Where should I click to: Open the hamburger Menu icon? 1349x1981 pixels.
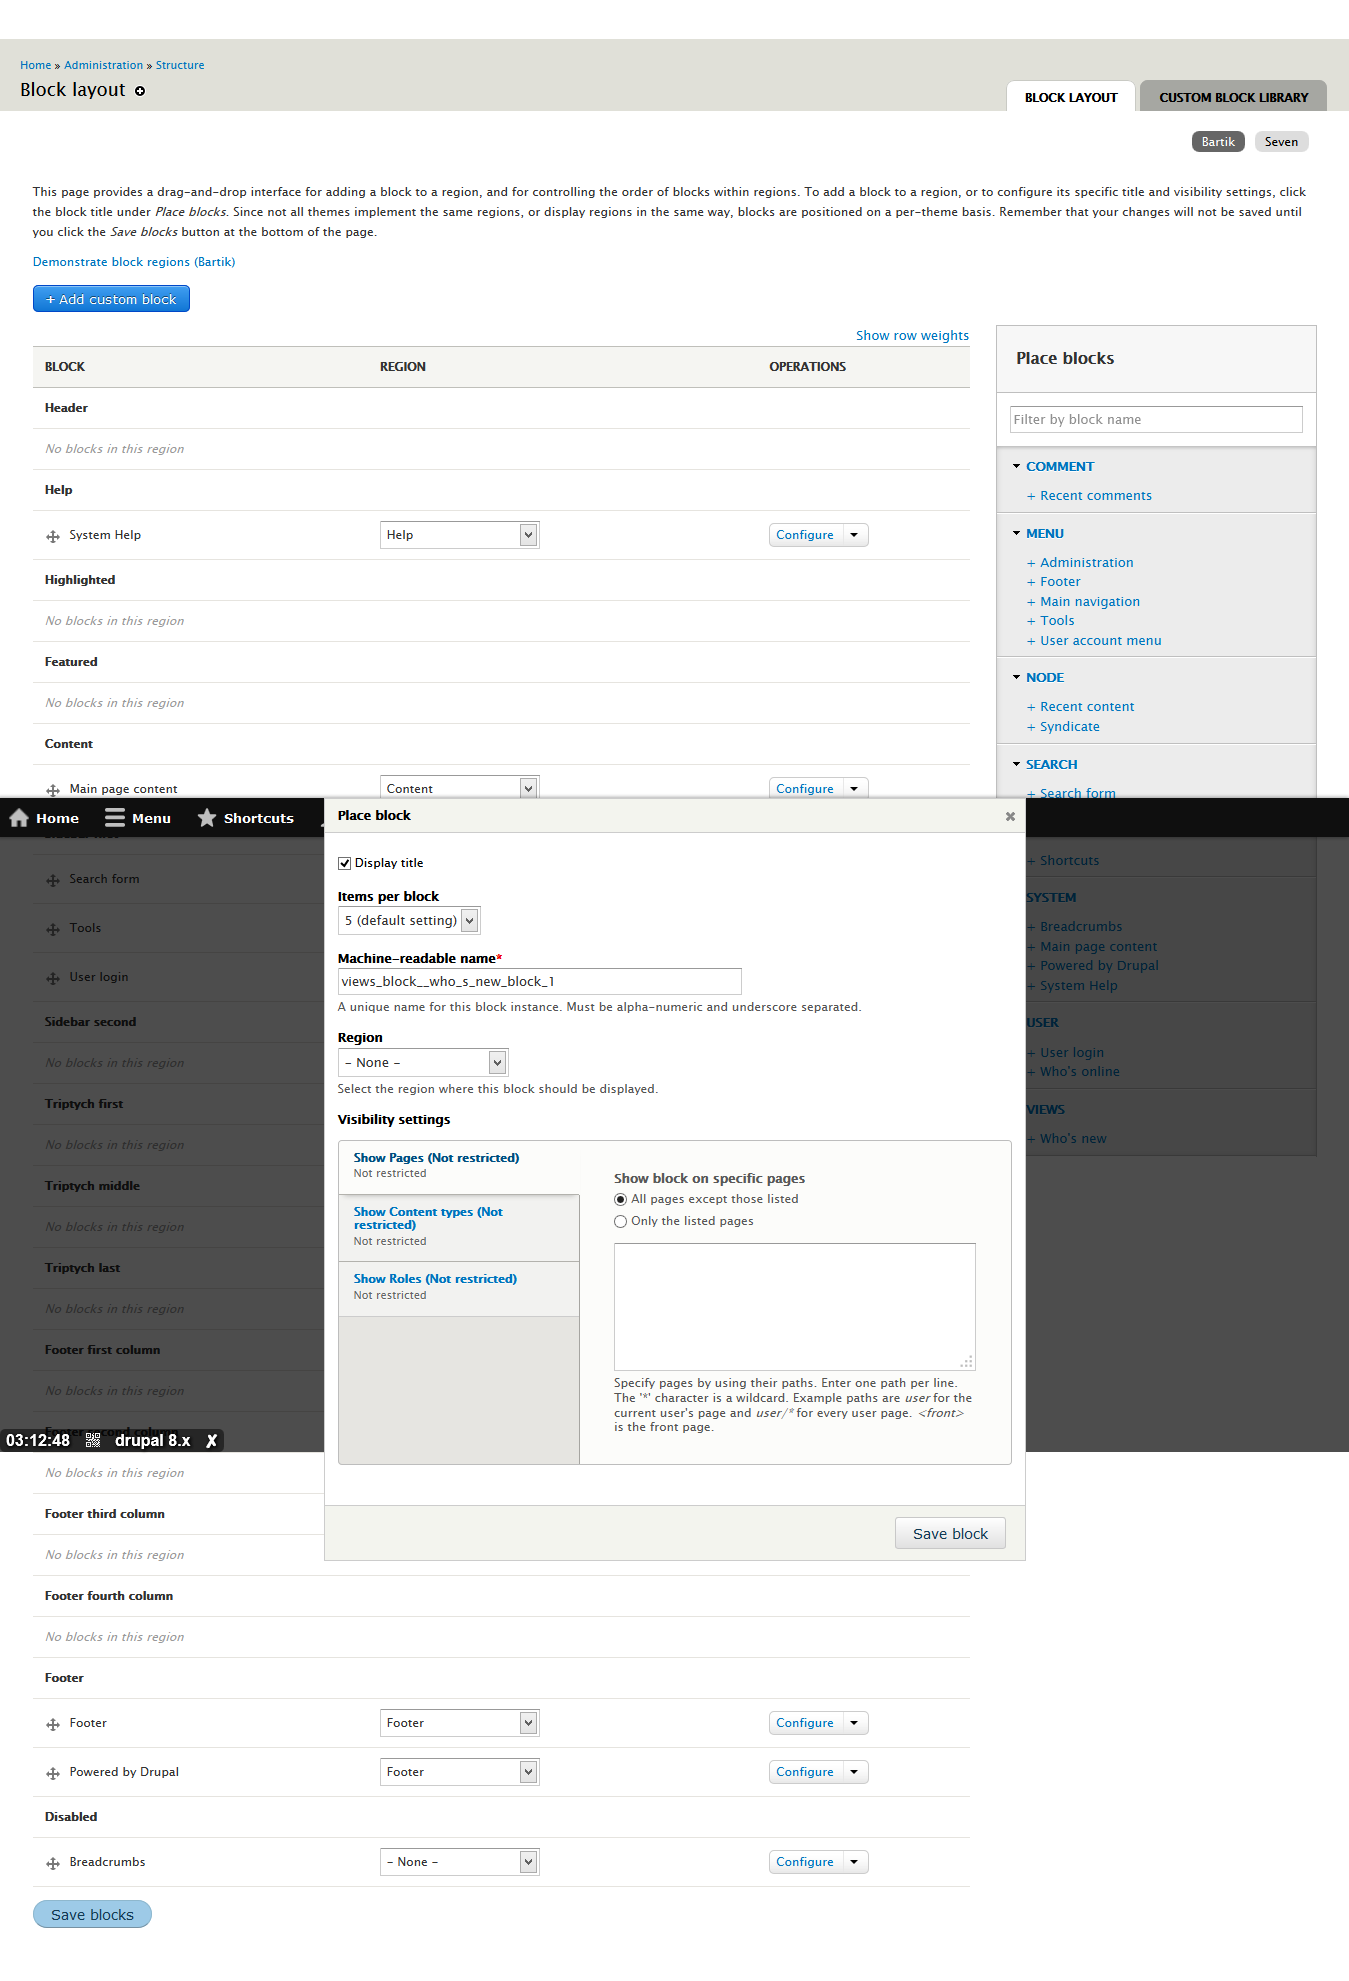(x=115, y=818)
